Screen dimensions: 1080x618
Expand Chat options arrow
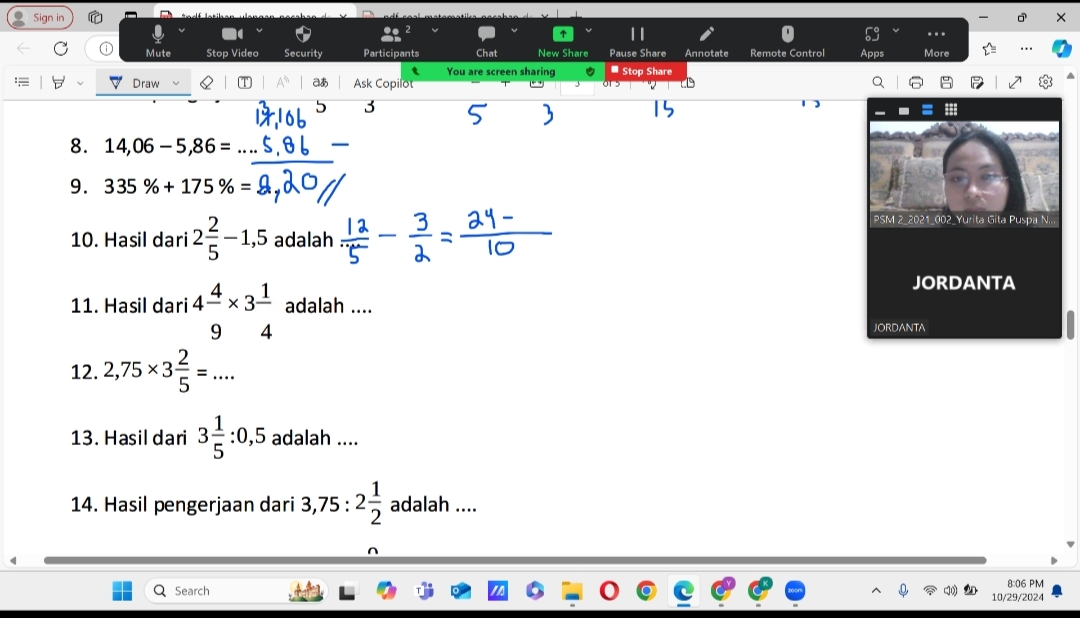coord(514,31)
